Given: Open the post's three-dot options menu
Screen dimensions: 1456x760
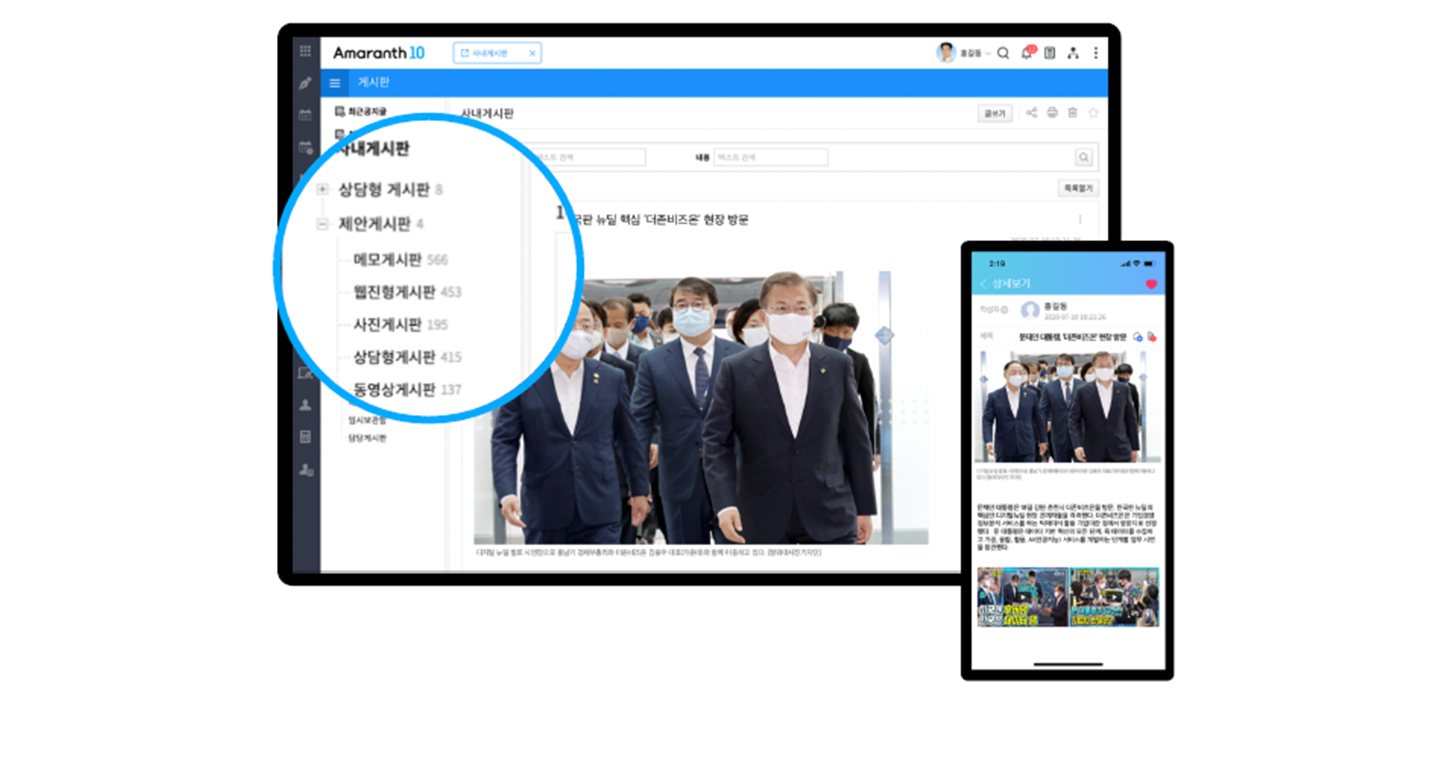Looking at the screenshot, I should pos(1080,219).
